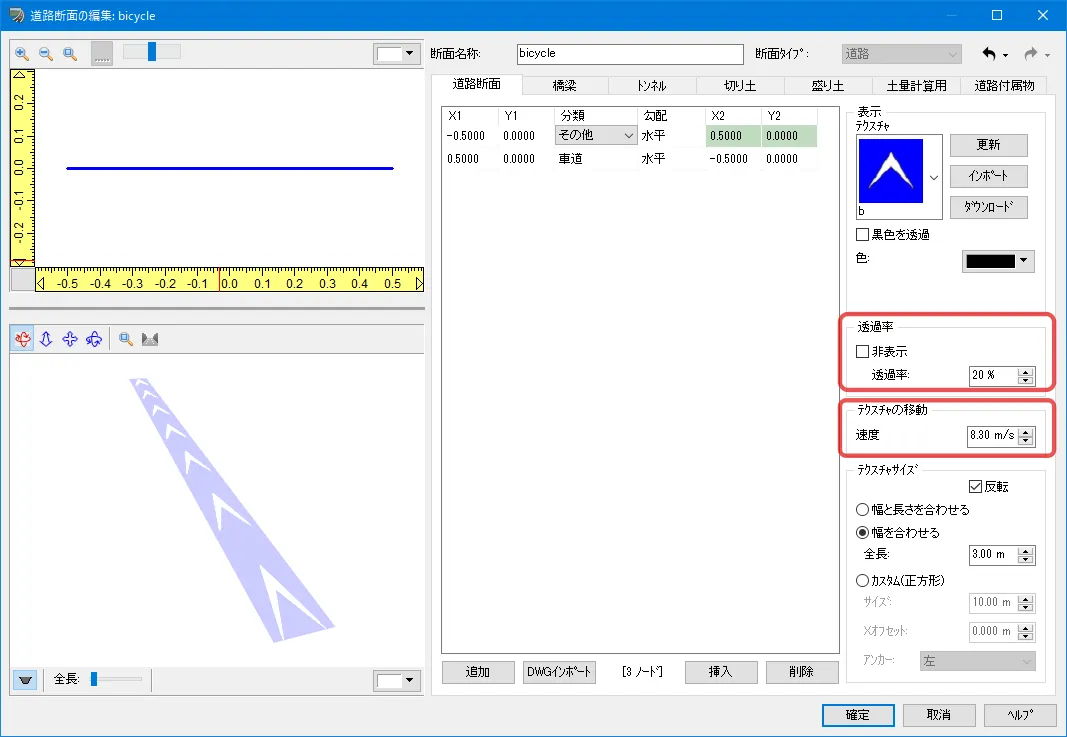Click the 断面名称 text field
The height and width of the screenshot is (737, 1067).
[630, 54]
